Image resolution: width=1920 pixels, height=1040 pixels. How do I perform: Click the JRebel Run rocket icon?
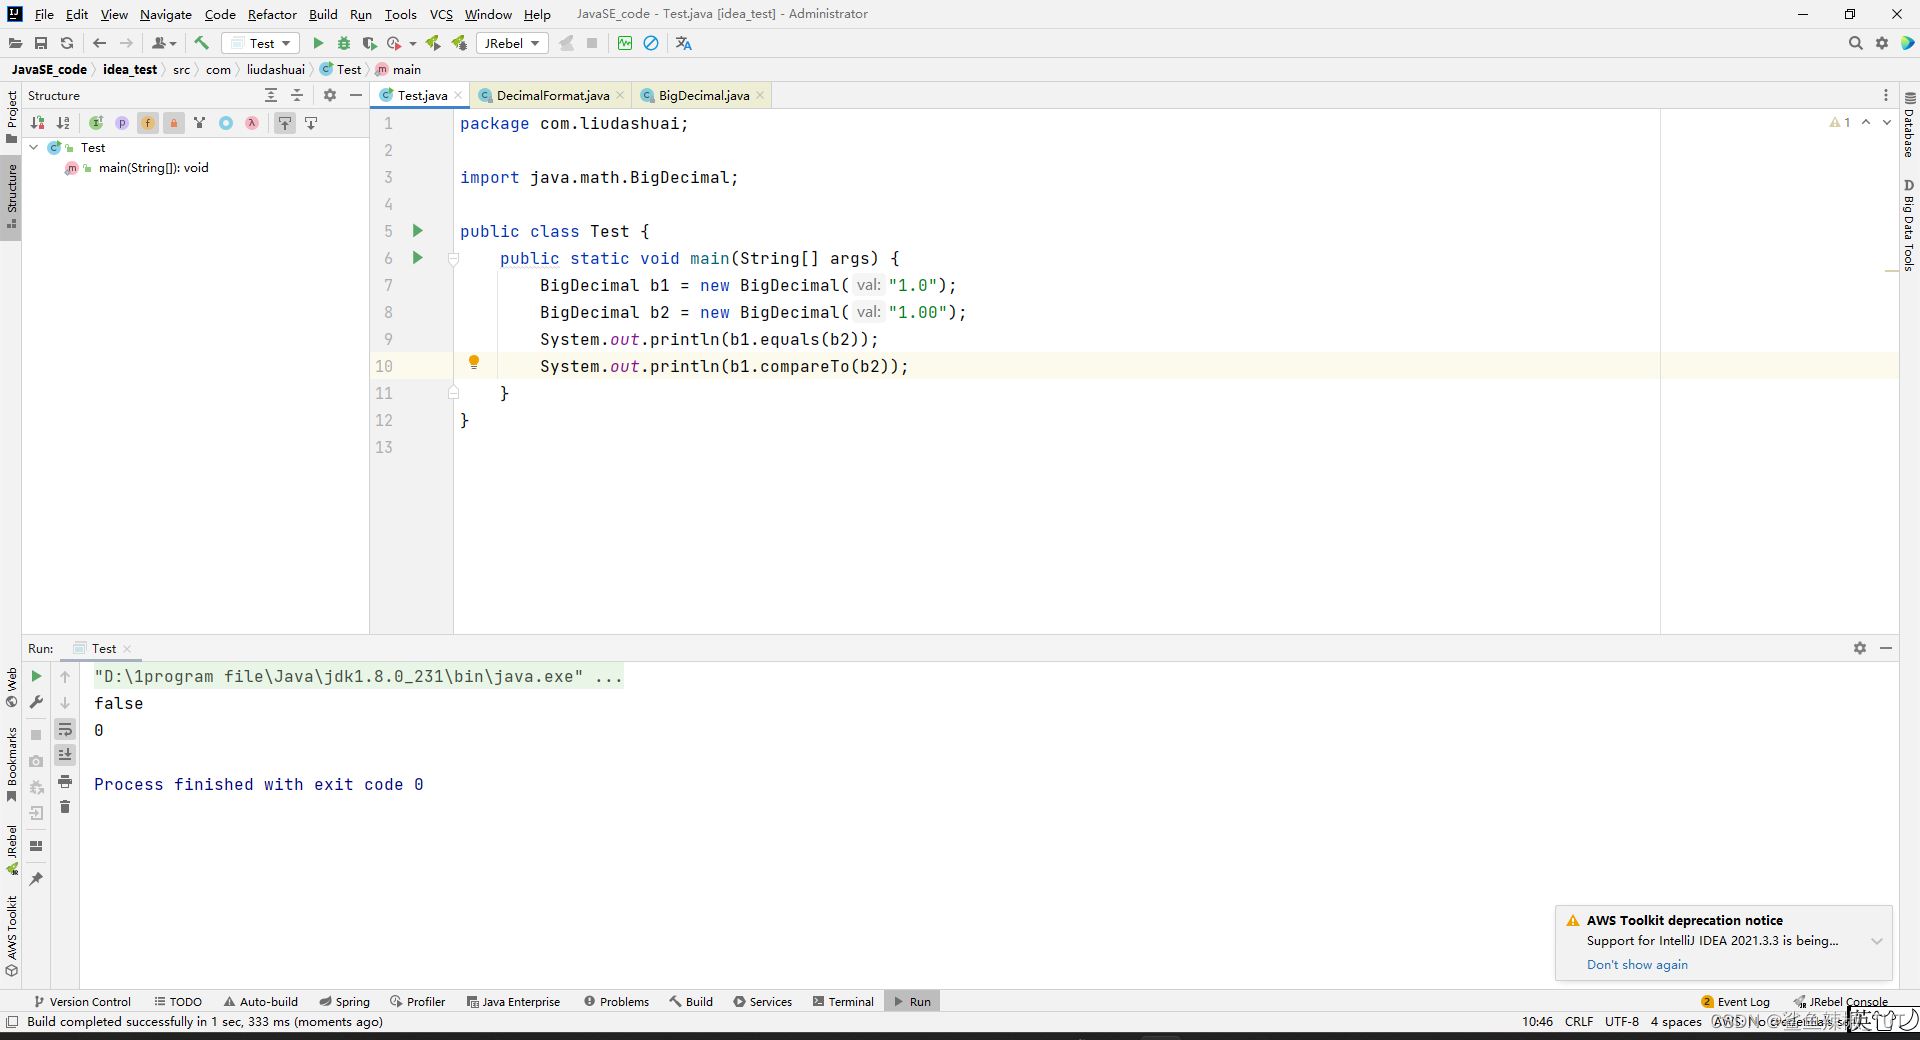[433, 43]
